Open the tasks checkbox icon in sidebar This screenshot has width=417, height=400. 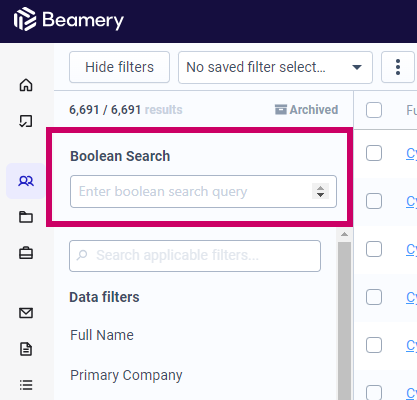pyautogui.click(x=26, y=121)
